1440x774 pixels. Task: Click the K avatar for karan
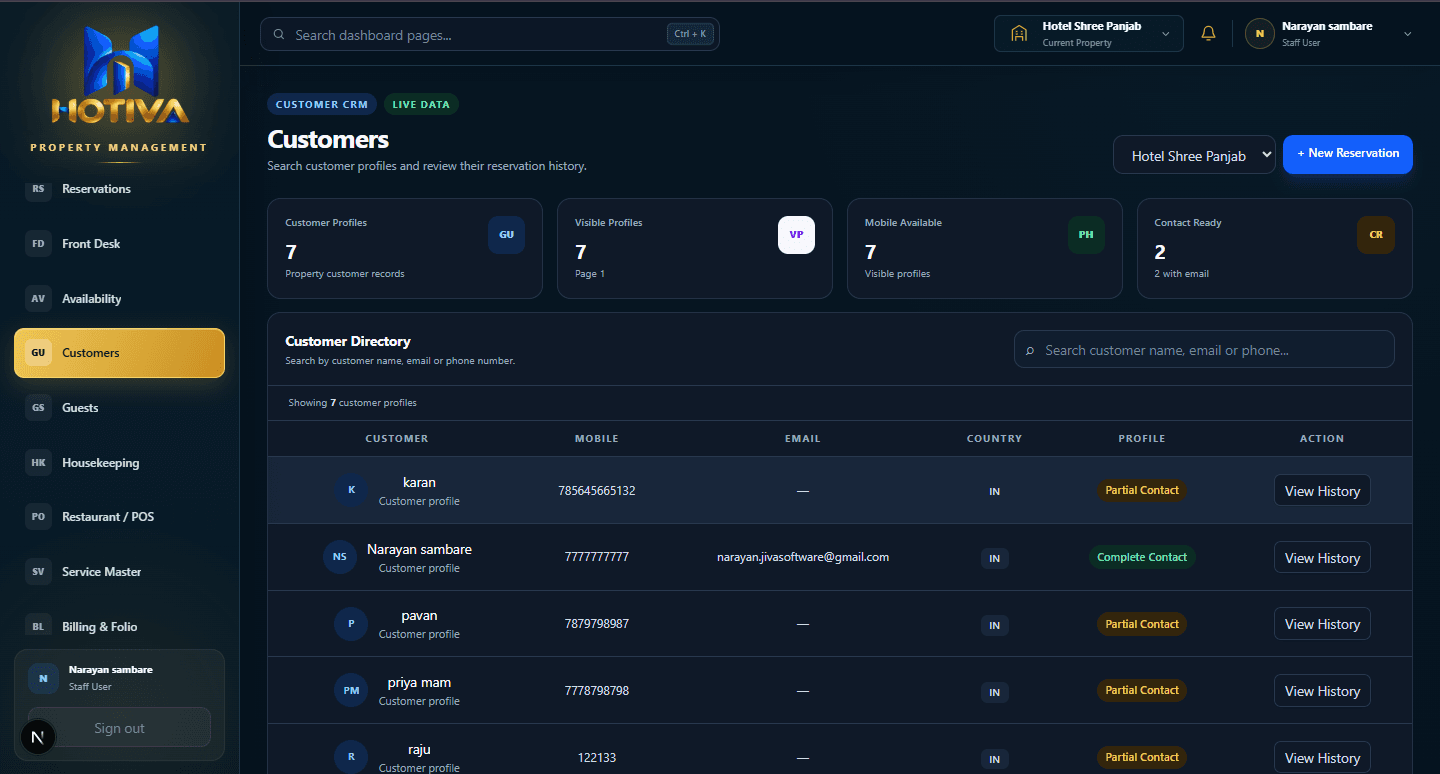click(351, 490)
